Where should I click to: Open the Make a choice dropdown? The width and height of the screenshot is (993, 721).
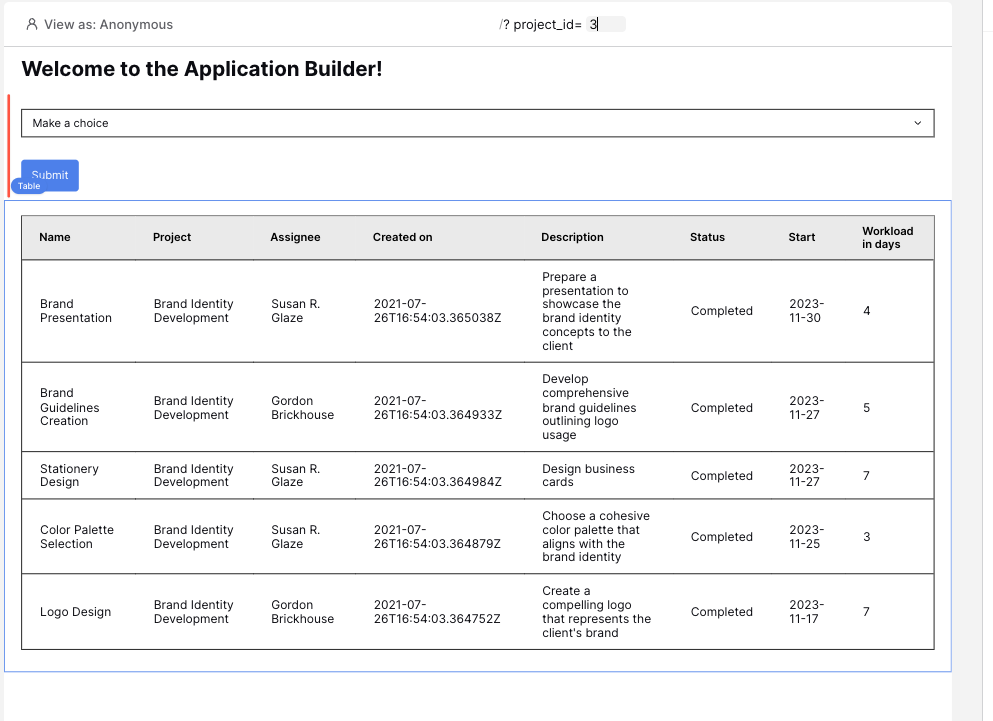pyautogui.click(x=477, y=123)
